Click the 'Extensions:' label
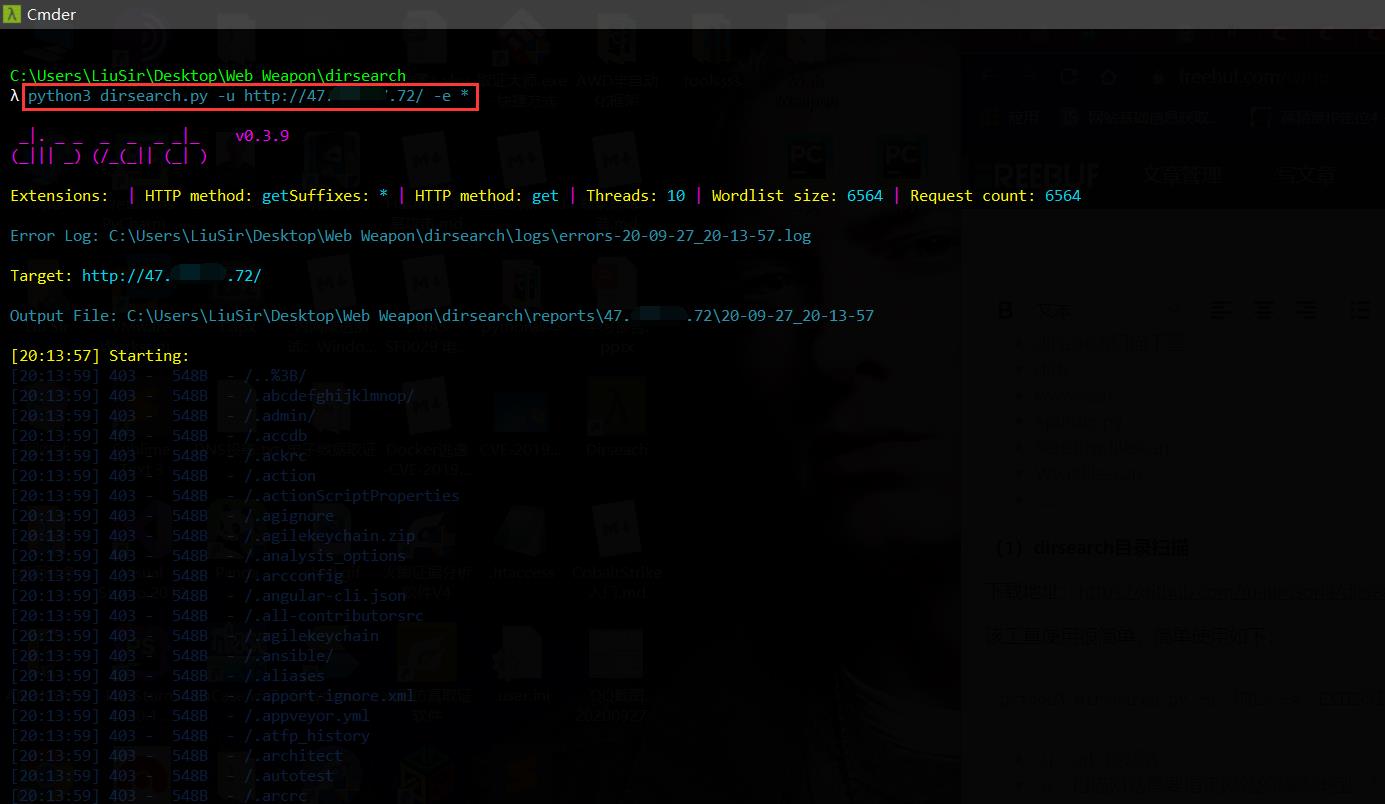This screenshot has height=804, width=1385. tap(59, 196)
